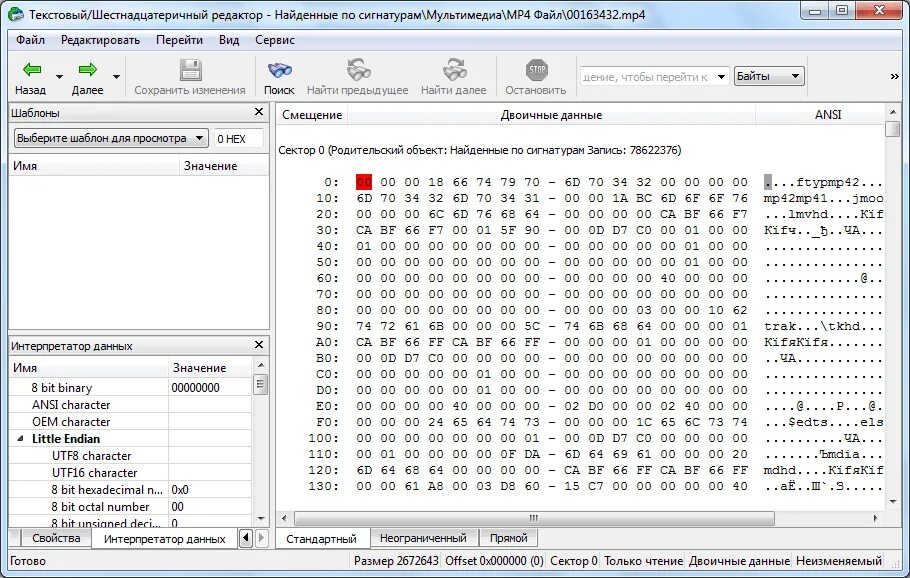Switch to the Свойства tab
910x578 pixels.
(56, 538)
